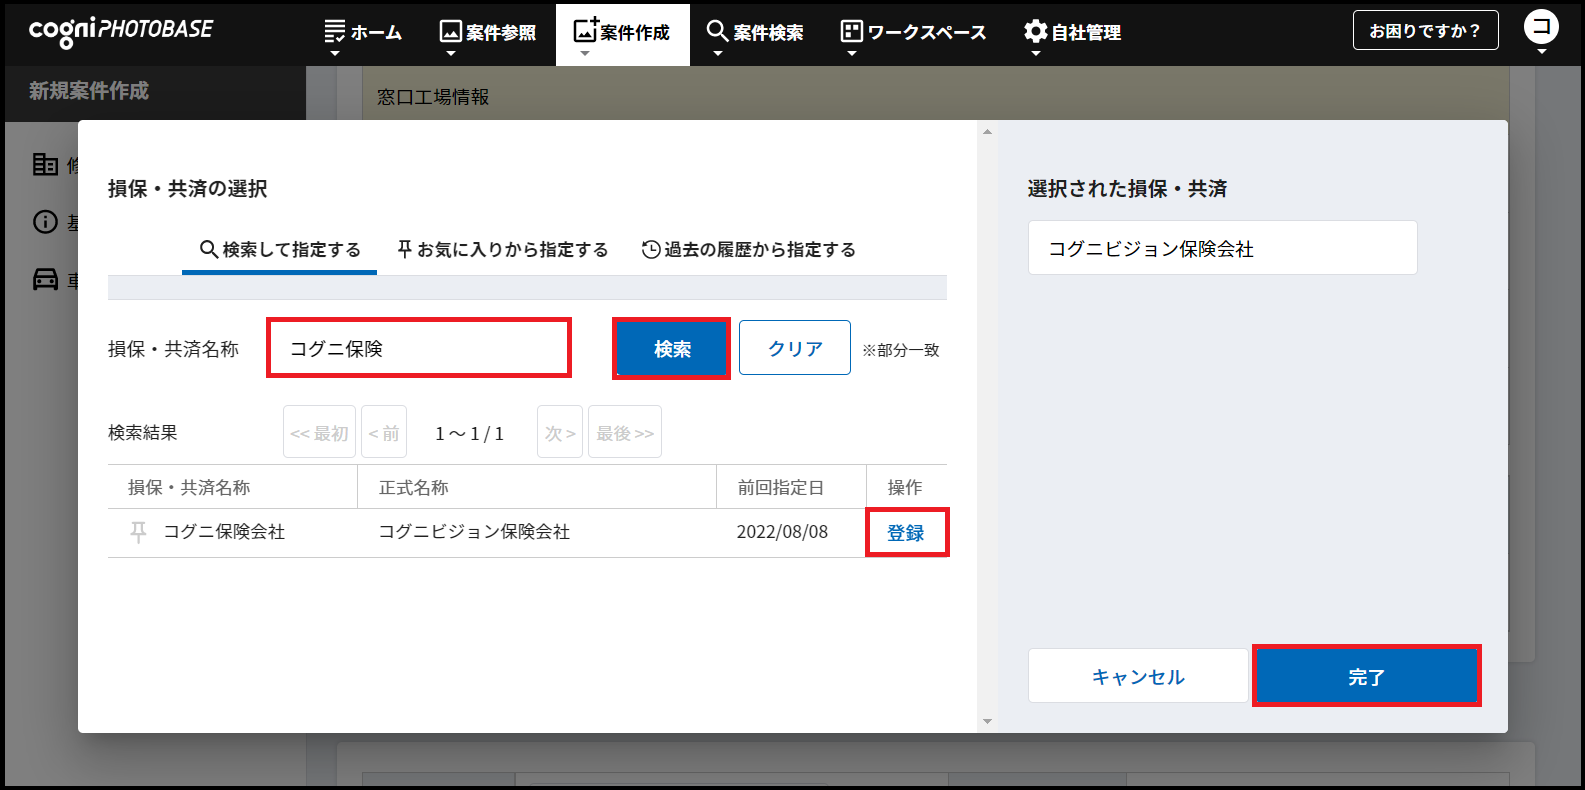Click the 正式名称 cell コグニビジョン保険会社

click(x=474, y=532)
